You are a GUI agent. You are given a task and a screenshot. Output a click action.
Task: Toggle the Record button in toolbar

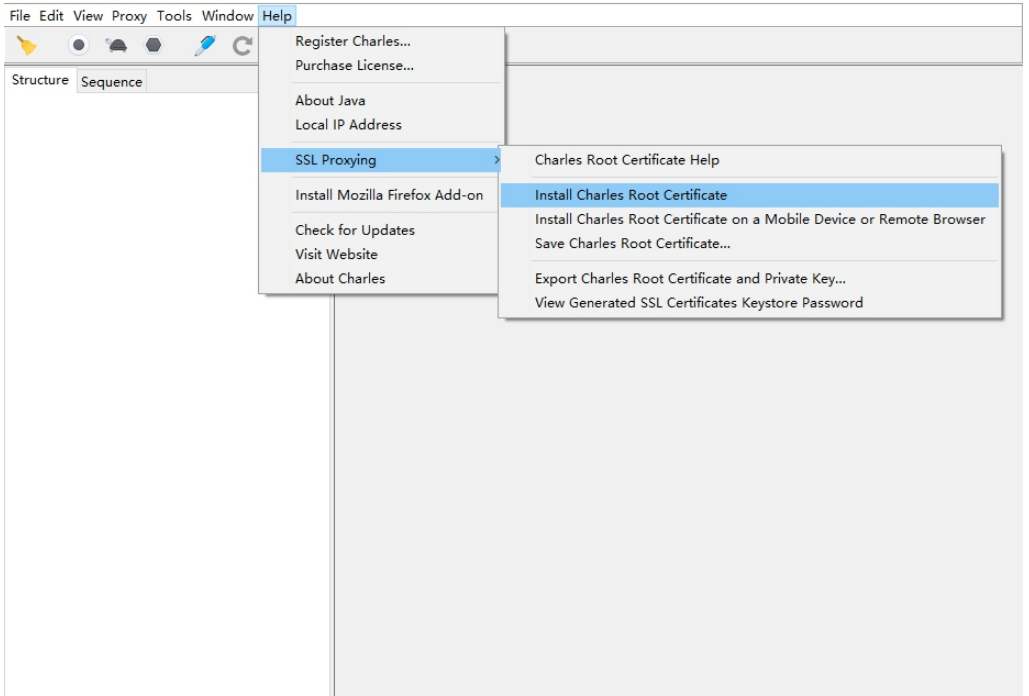click(79, 45)
